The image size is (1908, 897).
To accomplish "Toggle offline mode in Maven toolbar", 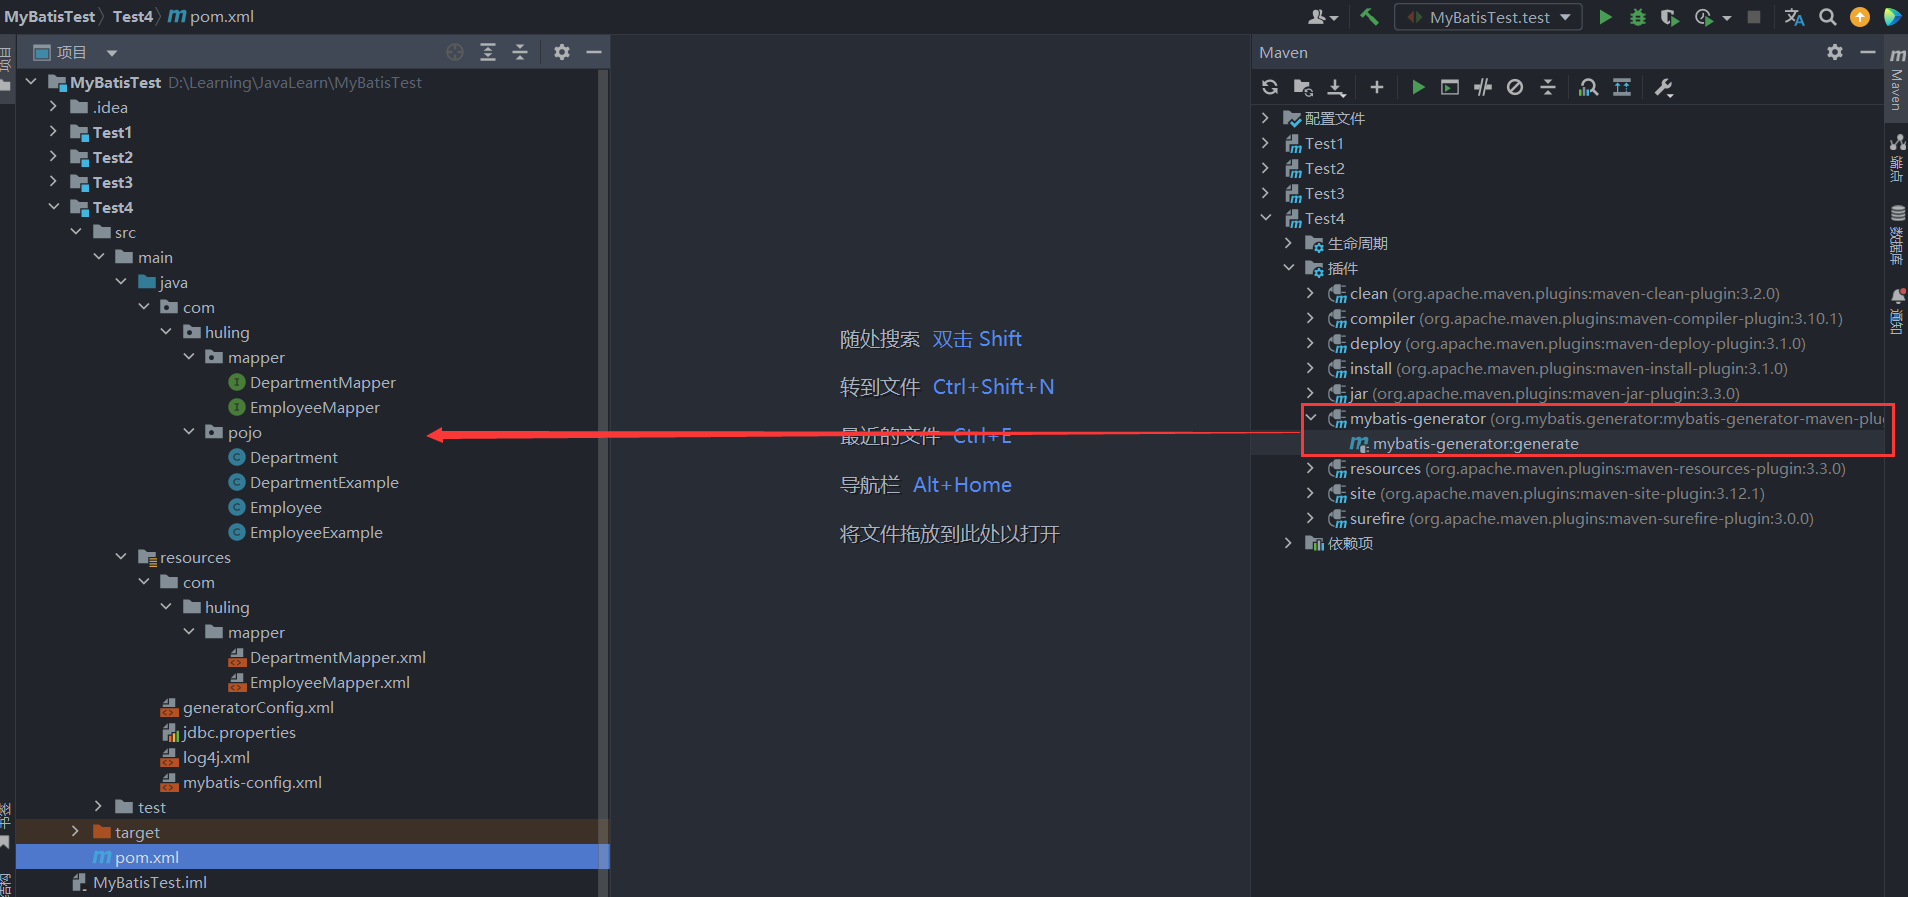I will click(1483, 87).
